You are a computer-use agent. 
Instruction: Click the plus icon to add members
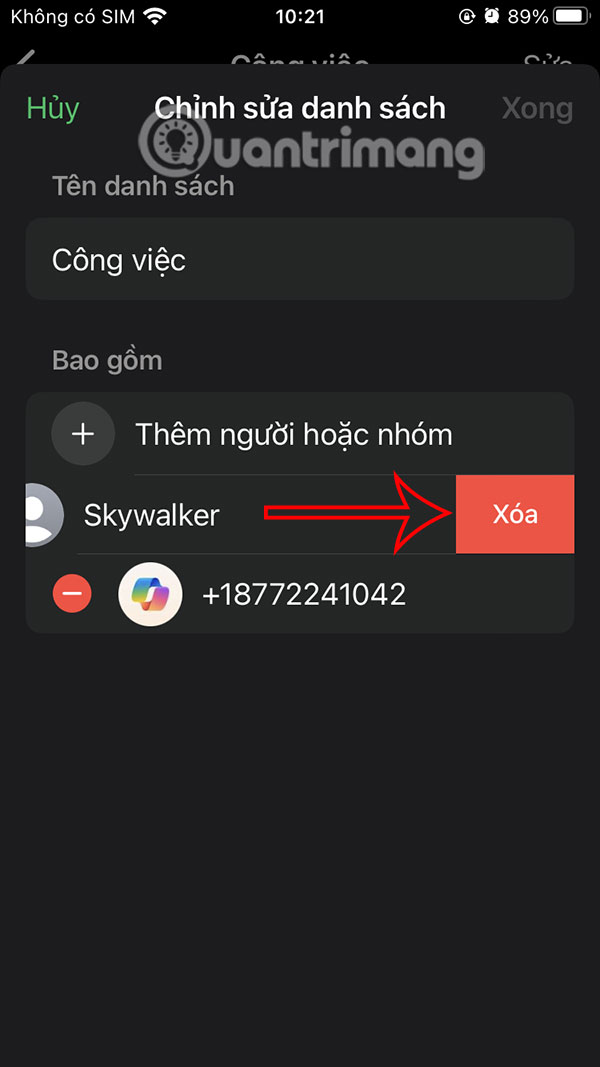pos(83,433)
